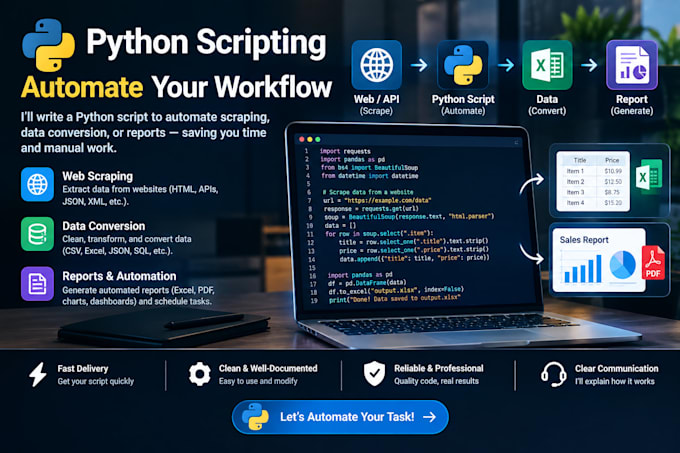Screen dimensions: 680x453
Task: Click the red close dot in code window
Action: click(x=302, y=140)
